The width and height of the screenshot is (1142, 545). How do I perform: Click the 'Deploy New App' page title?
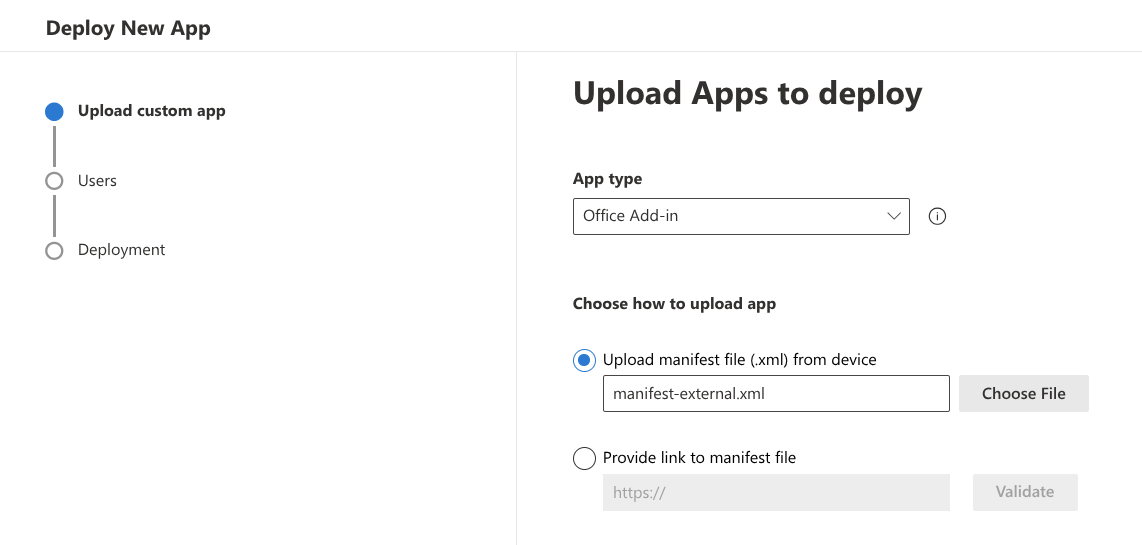[x=128, y=28]
